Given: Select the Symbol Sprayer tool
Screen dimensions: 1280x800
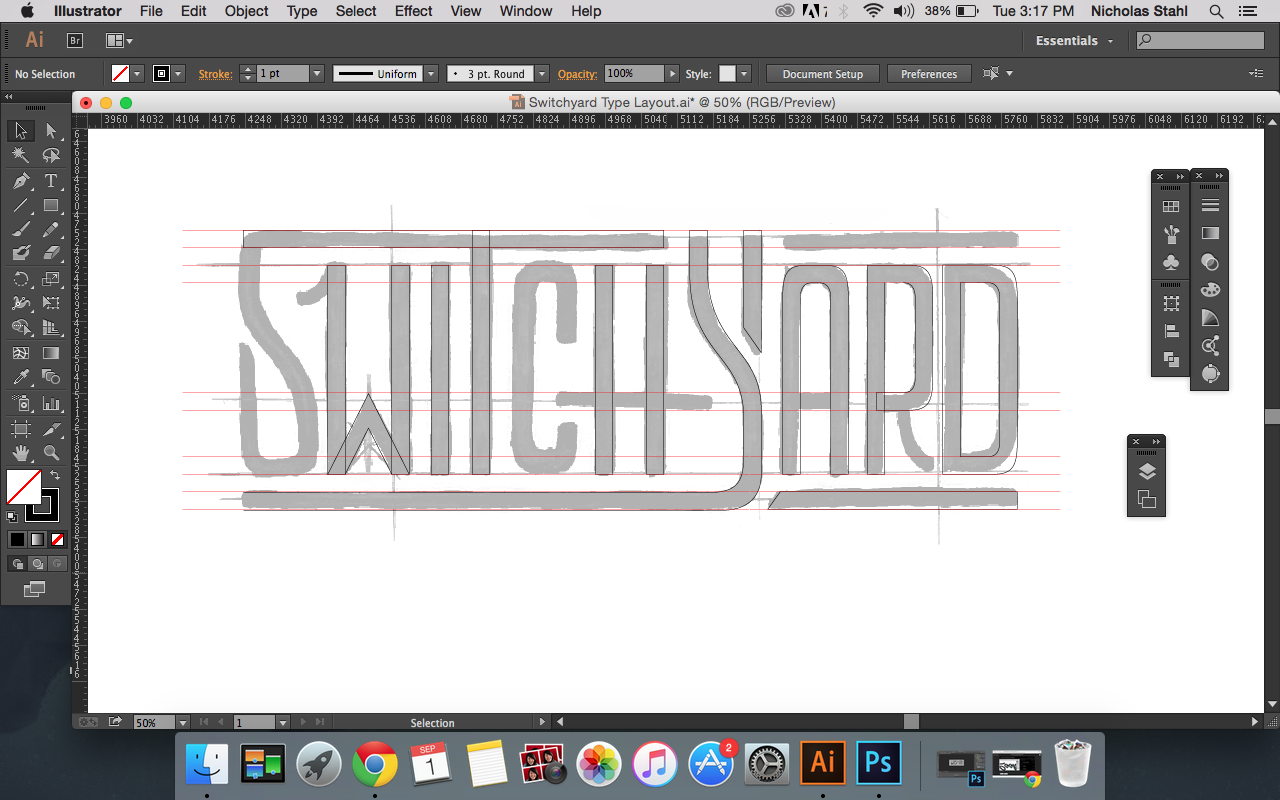Looking at the screenshot, I should (x=20, y=403).
